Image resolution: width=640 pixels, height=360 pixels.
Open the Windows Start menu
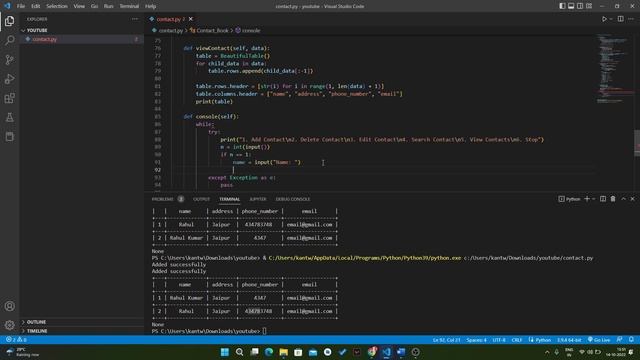click(224, 352)
